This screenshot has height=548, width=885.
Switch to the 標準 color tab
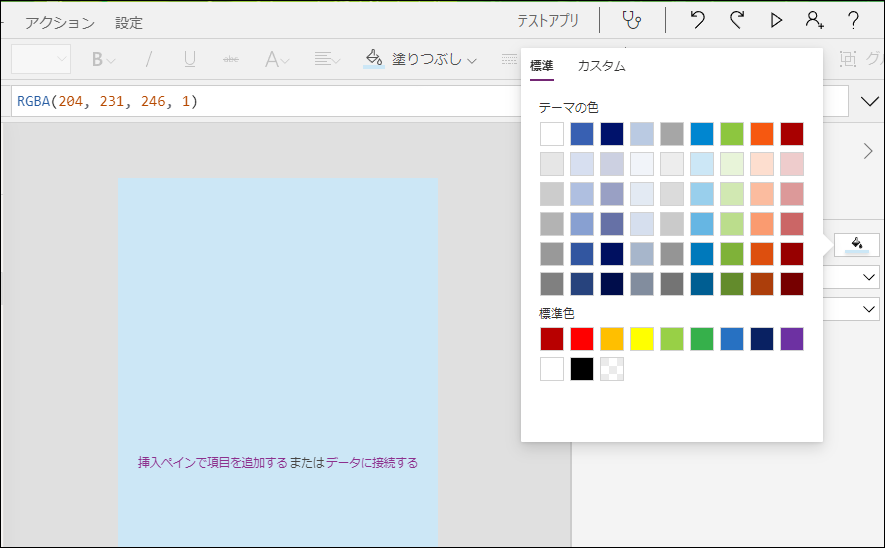pyautogui.click(x=542, y=66)
